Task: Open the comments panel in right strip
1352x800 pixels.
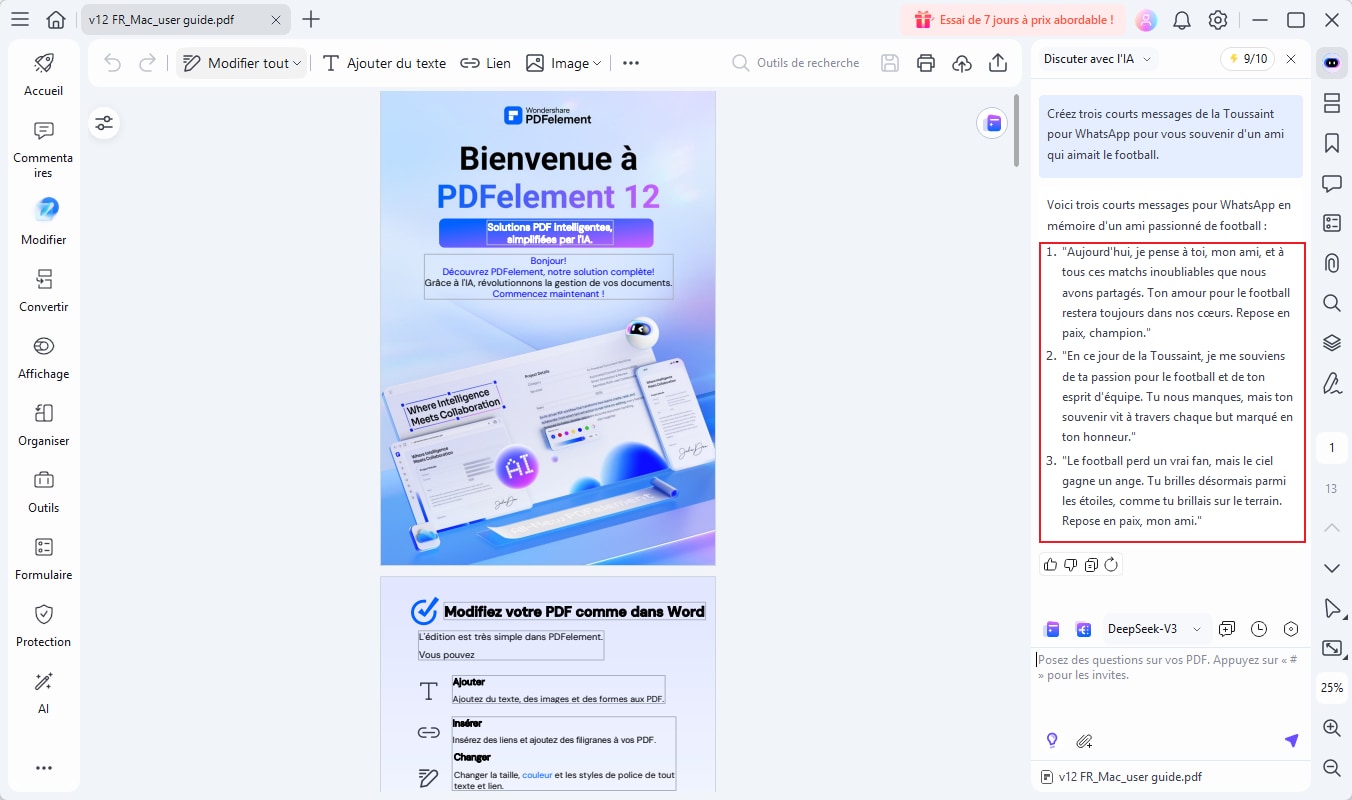Action: pos(1331,183)
